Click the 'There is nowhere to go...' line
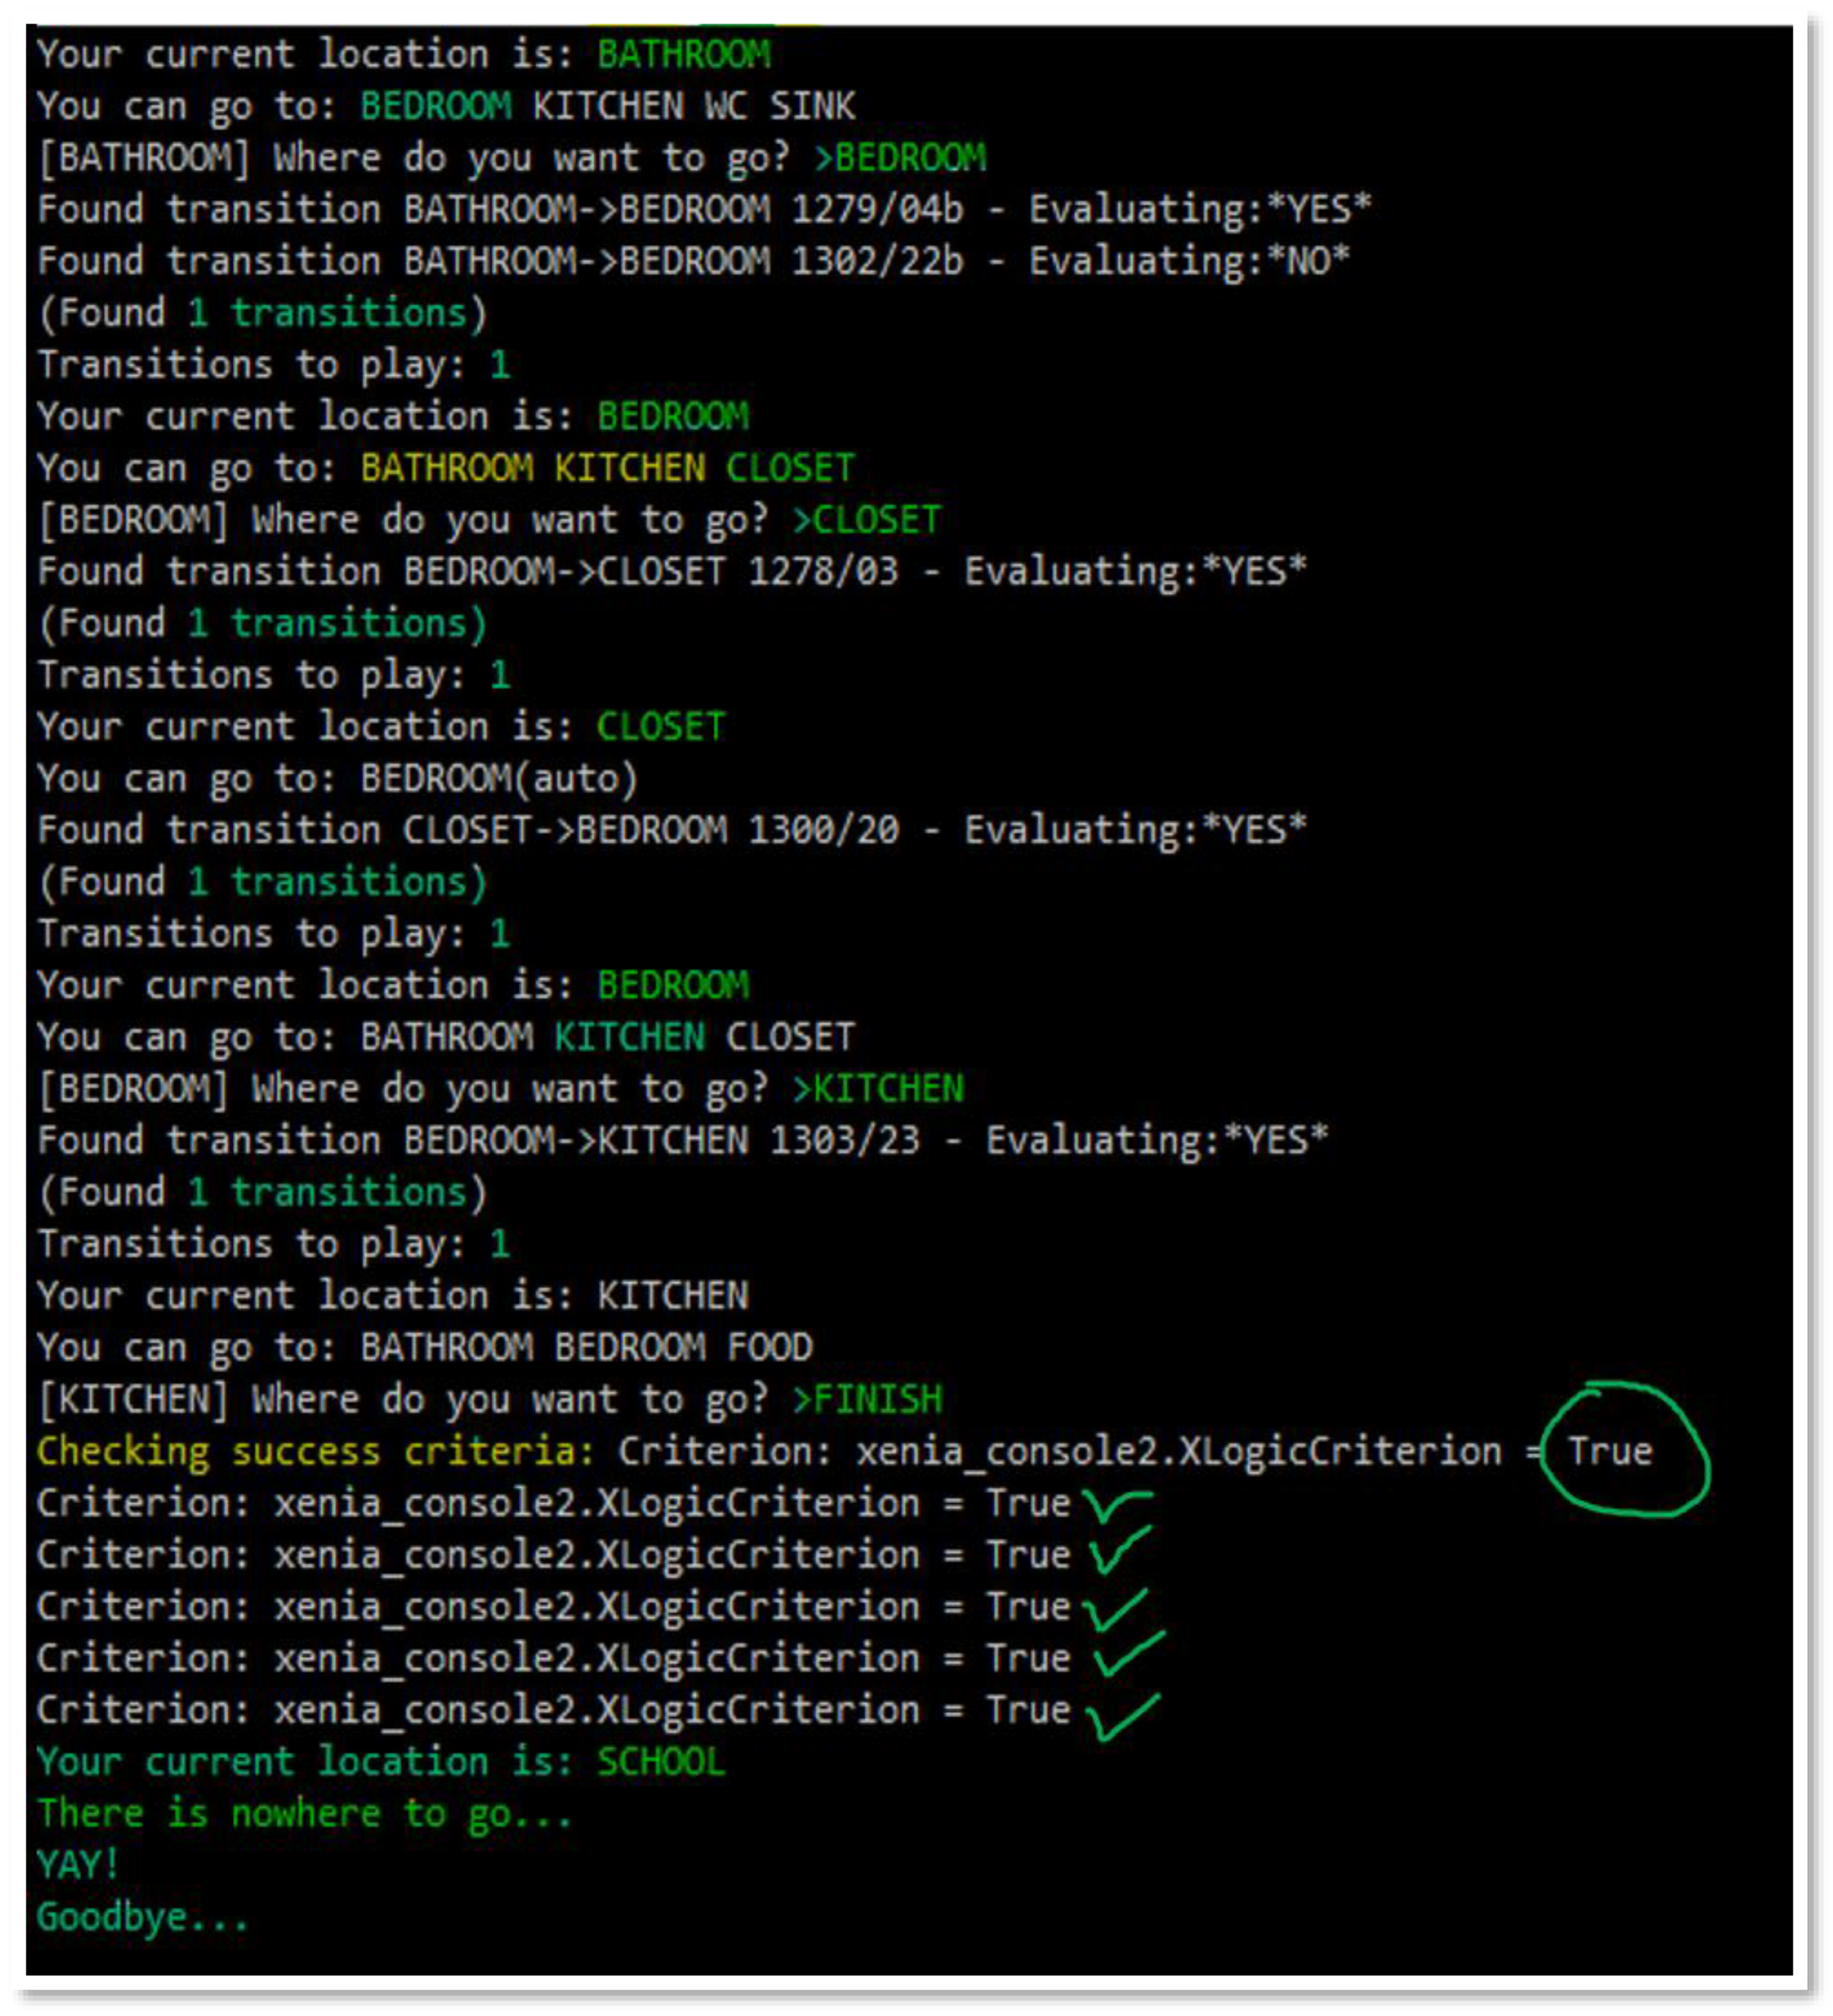This screenshot has width=1833, height=2016. 304,1813
